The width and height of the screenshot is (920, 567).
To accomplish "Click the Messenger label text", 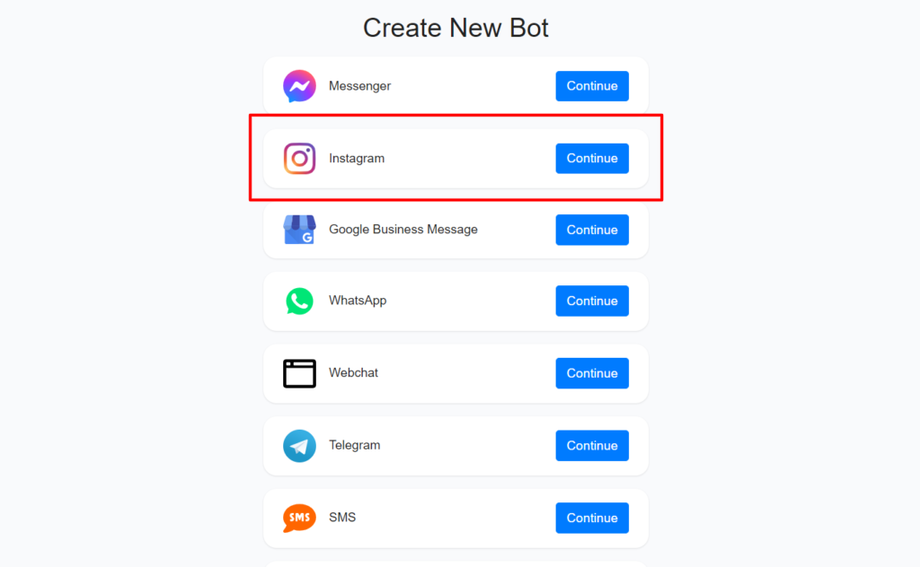I will 359,86.
